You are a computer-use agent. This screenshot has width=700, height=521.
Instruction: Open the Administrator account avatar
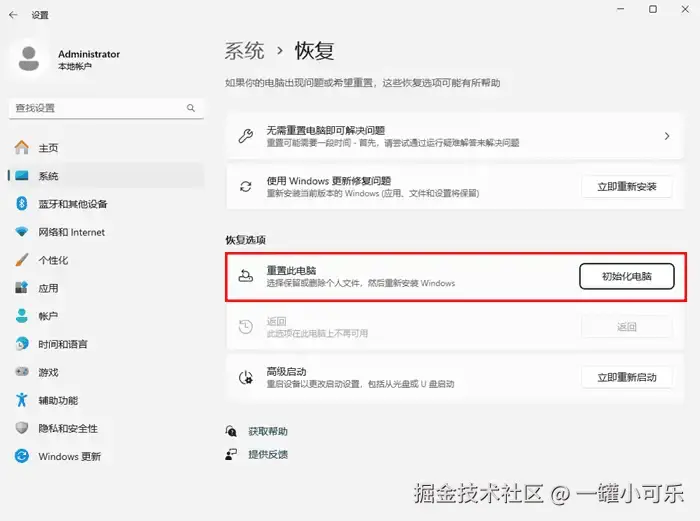29,59
